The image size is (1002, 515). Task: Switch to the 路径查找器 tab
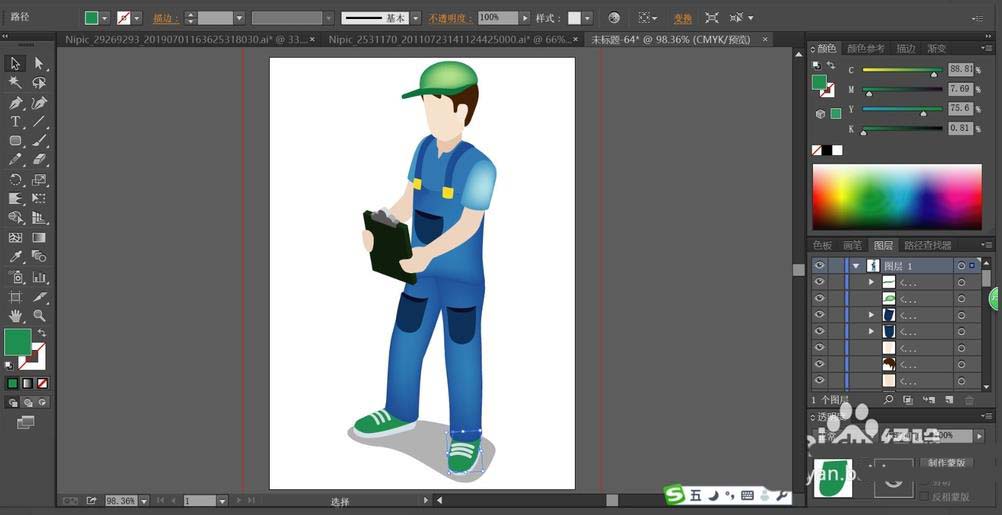coord(929,245)
